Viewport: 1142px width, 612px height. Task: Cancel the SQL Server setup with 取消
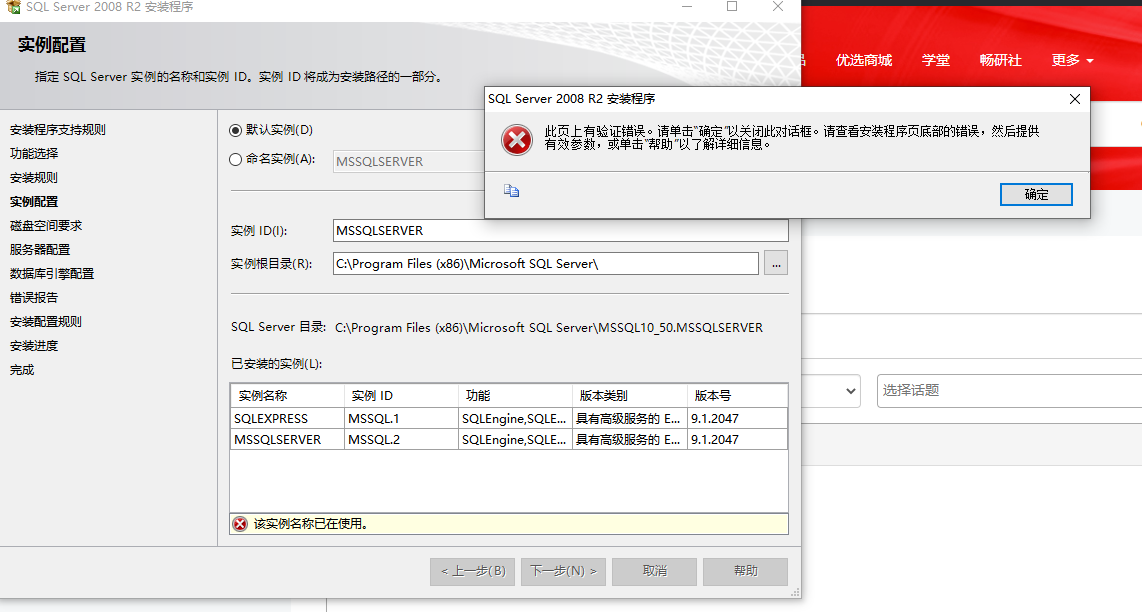click(x=654, y=571)
